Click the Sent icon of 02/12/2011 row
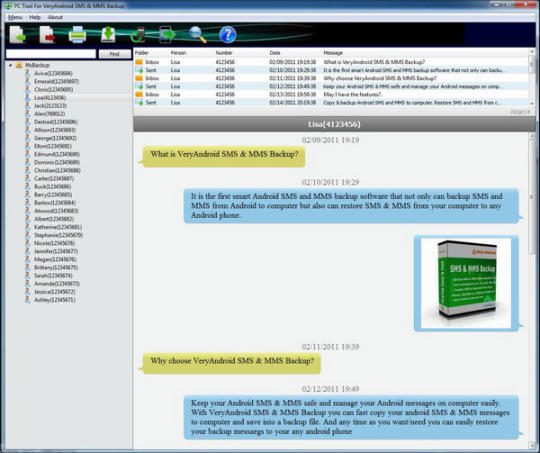Viewport: 540px width, 453px height. coord(139,86)
